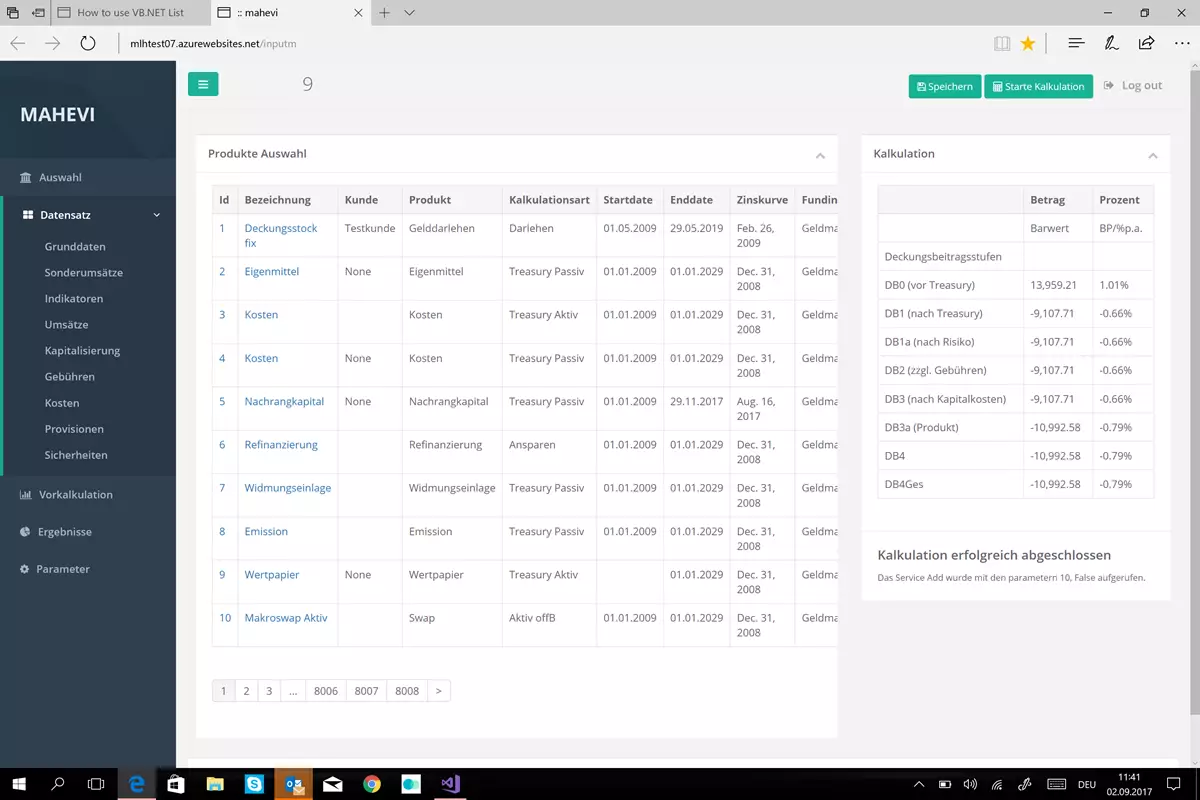Screen dimensions: 1200x800
Task: Add this page to browser favorites star
Action: (1027, 44)
